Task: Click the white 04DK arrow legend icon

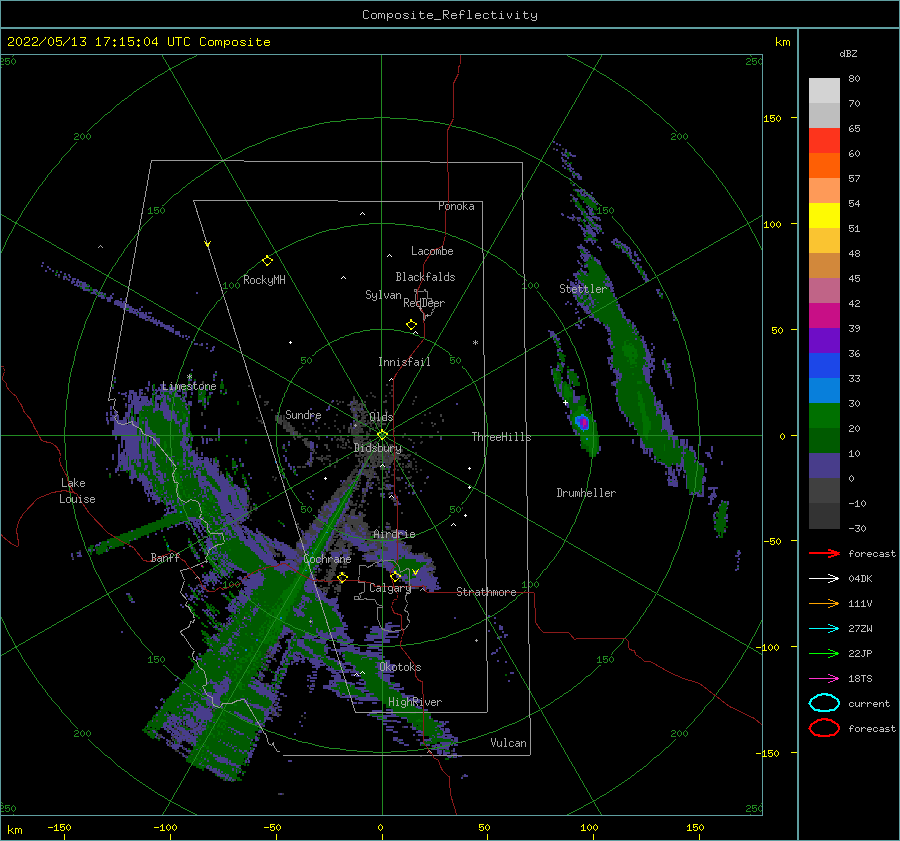Action: (x=824, y=579)
